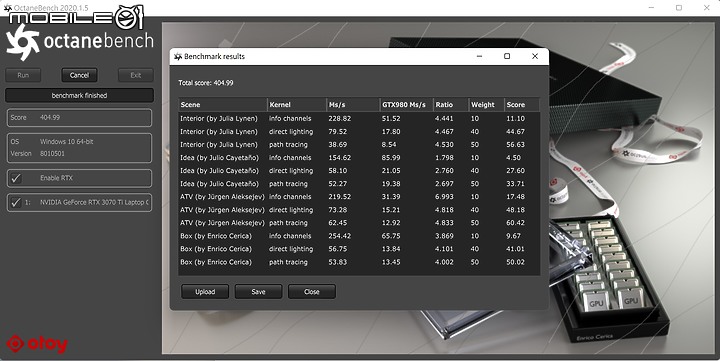Click the Benchmark results dialog title icon
Viewport: 720px width, 361px height.
178,56
